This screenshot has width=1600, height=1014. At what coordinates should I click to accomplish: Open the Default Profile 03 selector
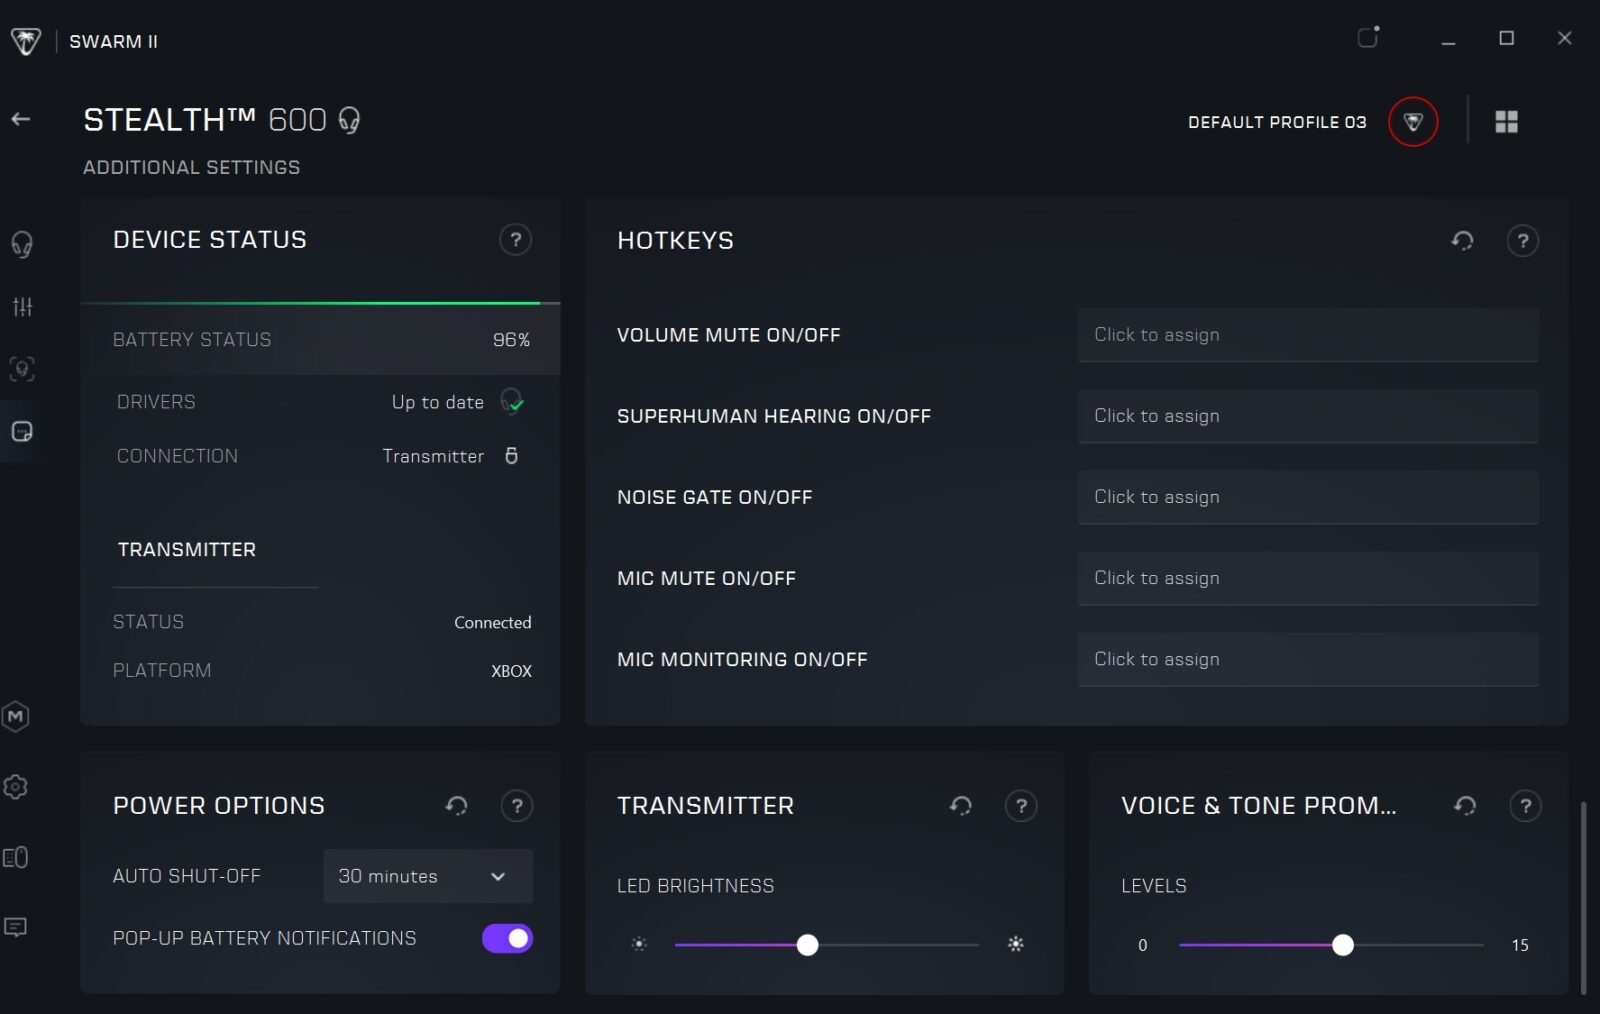click(x=1276, y=122)
